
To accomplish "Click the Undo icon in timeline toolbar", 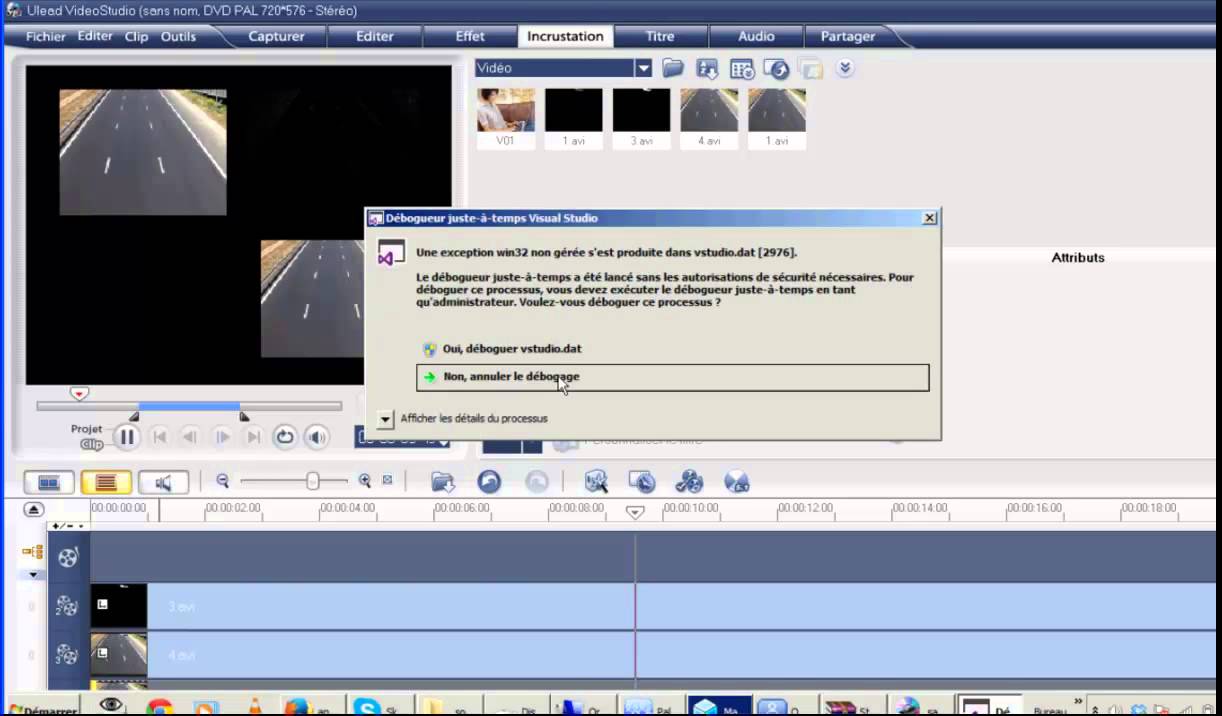I will [x=489, y=482].
